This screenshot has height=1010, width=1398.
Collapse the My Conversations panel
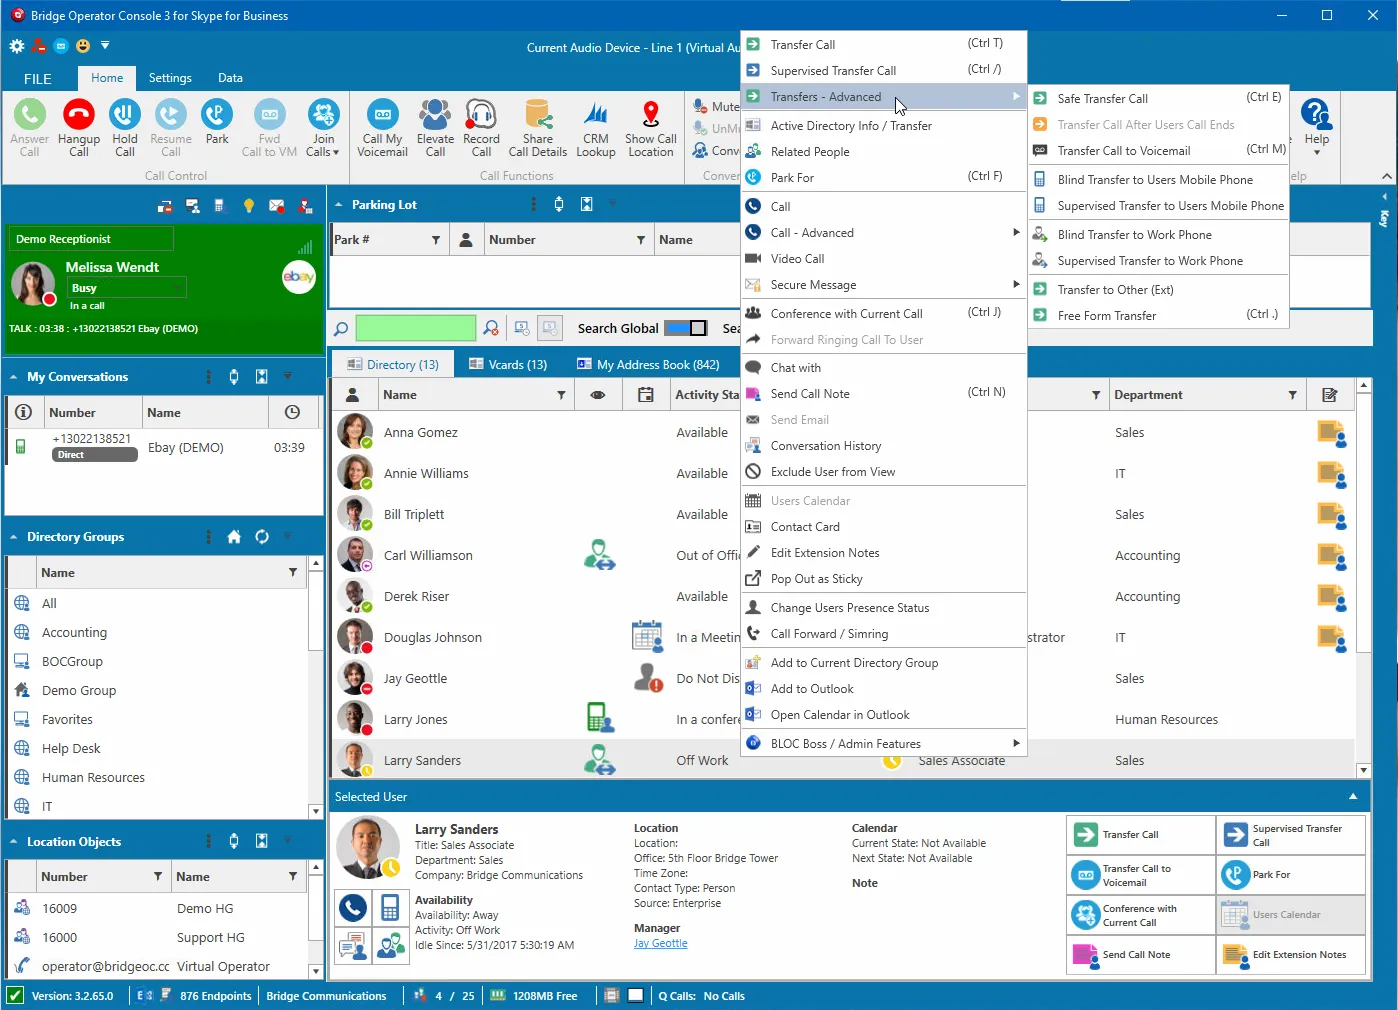pyautogui.click(x=14, y=377)
